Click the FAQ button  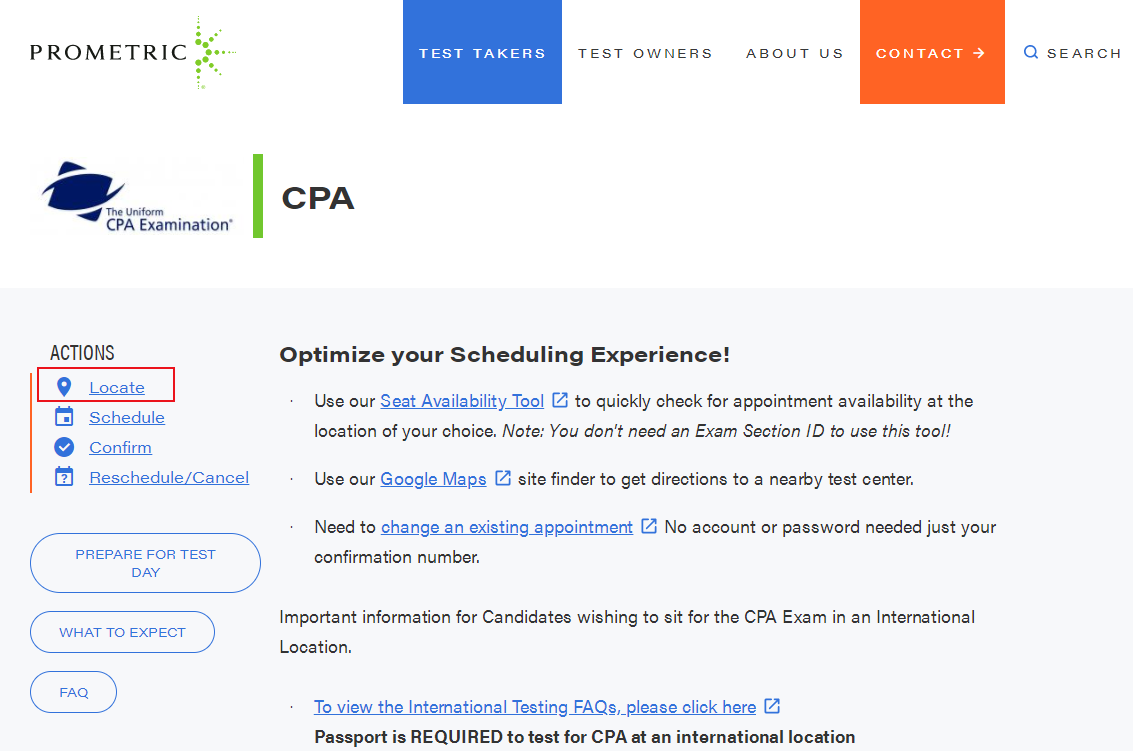[73, 692]
